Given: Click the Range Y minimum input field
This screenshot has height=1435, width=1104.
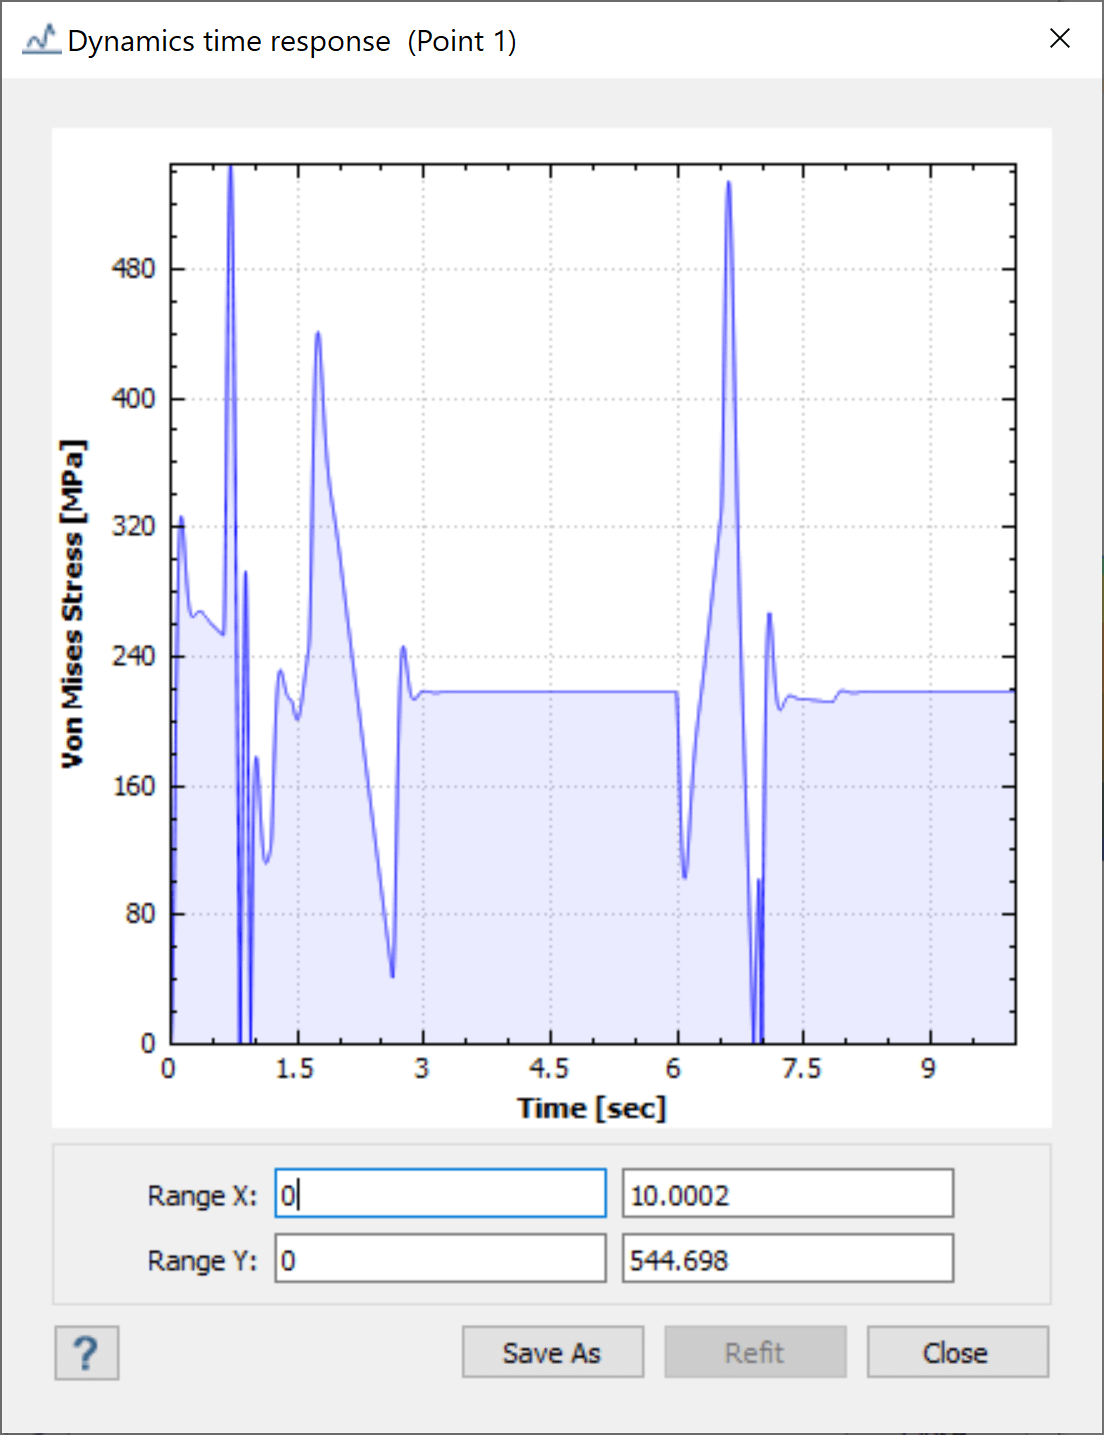Looking at the screenshot, I should [x=440, y=1259].
